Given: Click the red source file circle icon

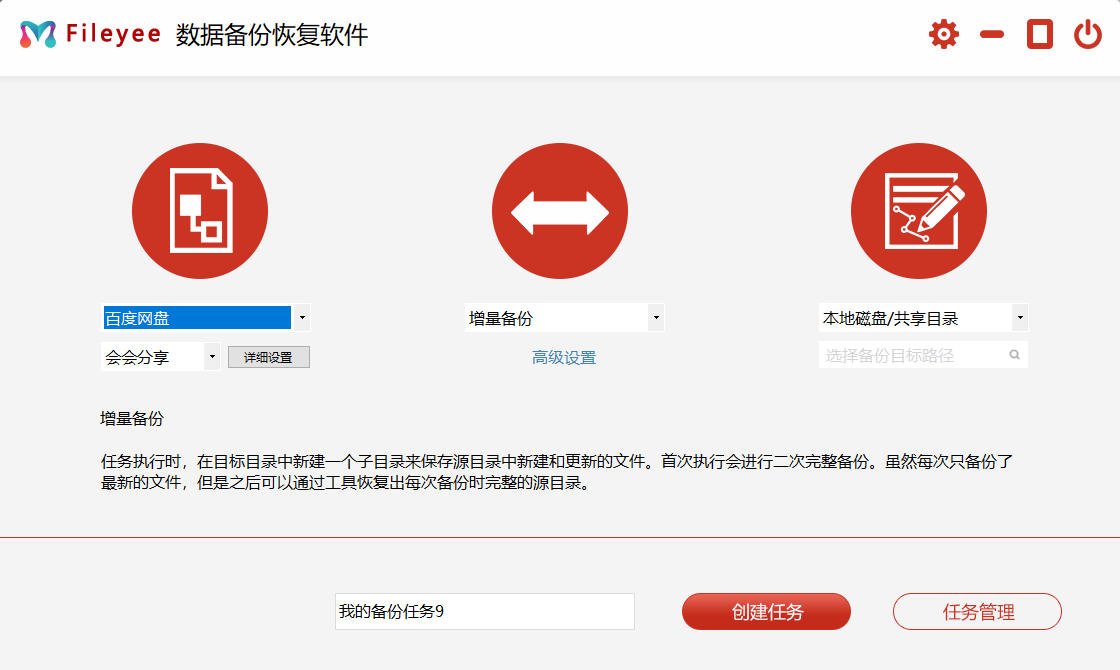Looking at the screenshot, I should 200,211.
